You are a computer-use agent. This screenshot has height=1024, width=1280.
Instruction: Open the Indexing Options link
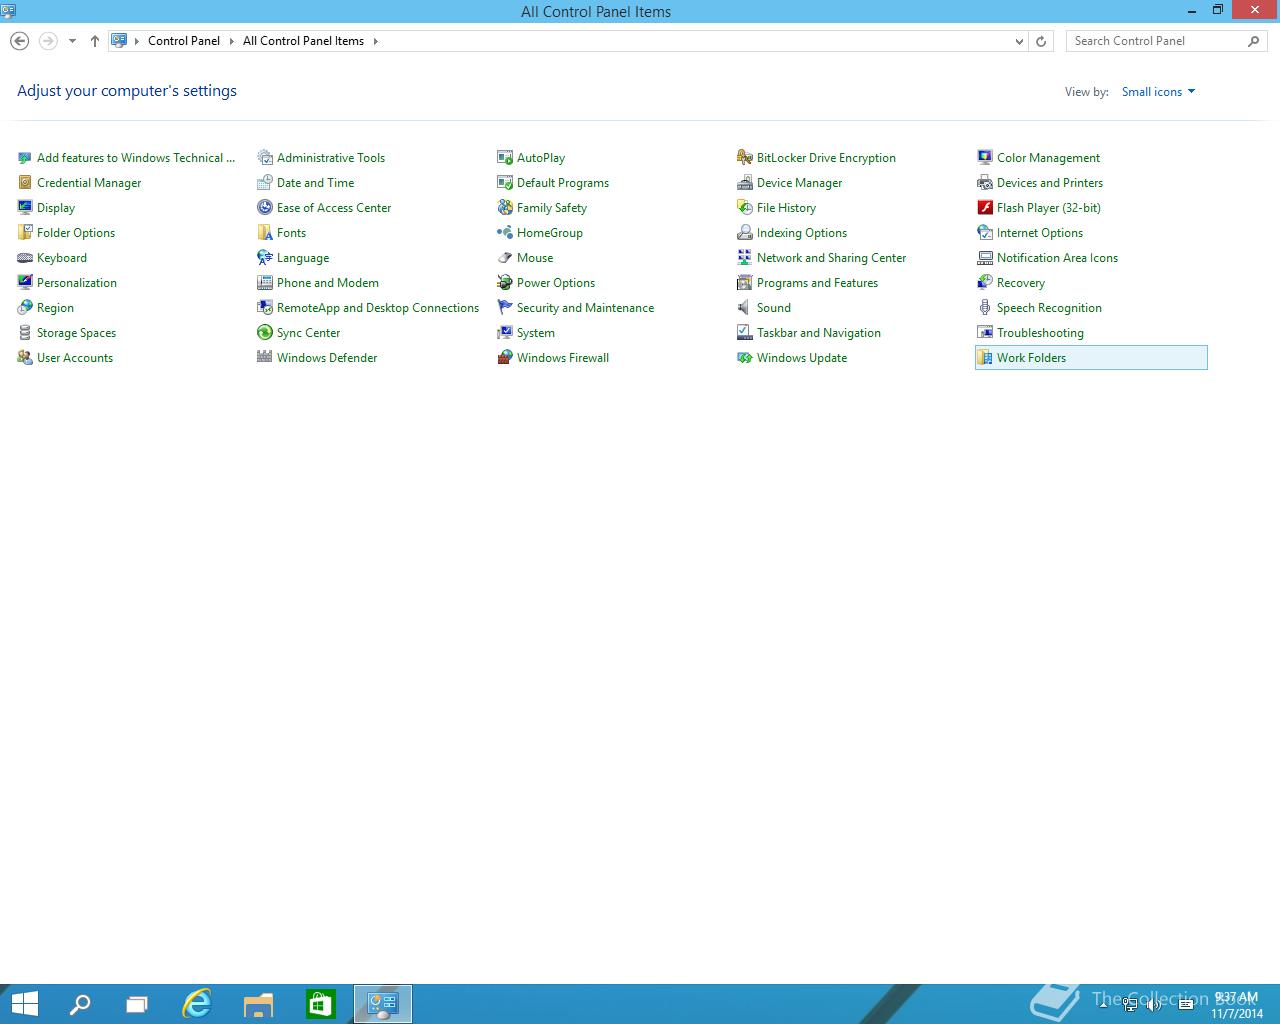(801, 233)
